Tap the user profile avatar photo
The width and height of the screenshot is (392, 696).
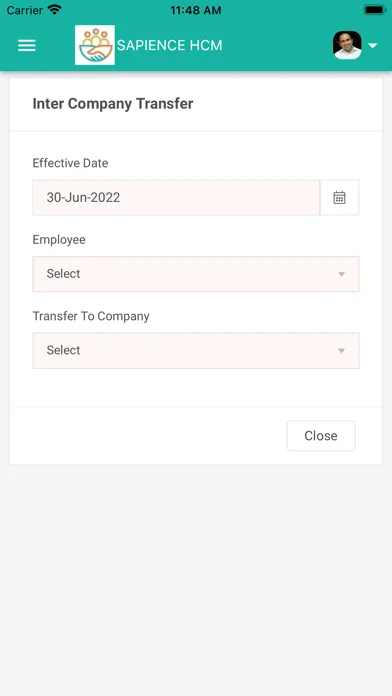[x=347, y=45]
